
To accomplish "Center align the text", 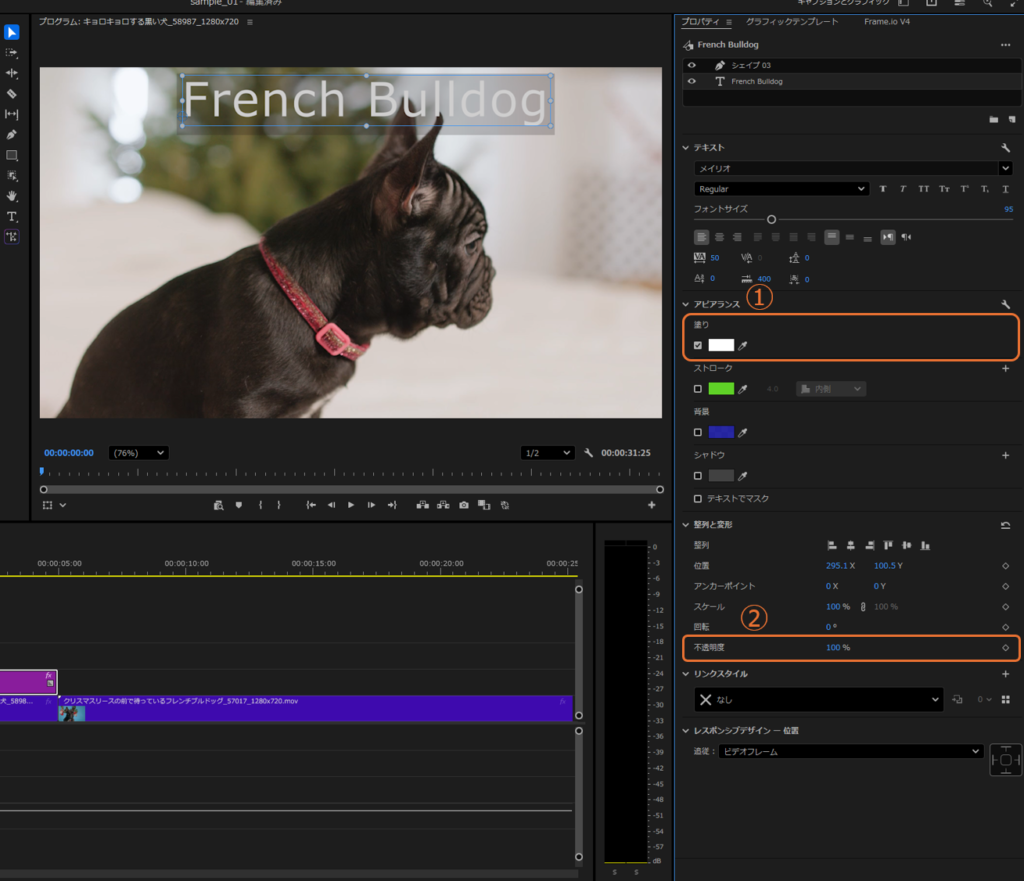I will pos(720,237).
